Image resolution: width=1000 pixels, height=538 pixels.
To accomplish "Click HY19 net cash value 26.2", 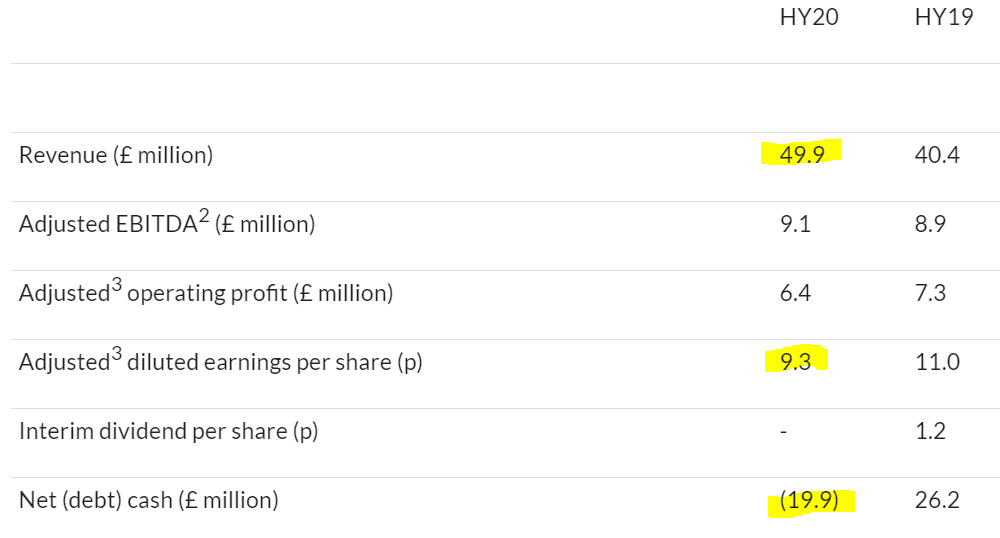I will click(x=937, y=500).
